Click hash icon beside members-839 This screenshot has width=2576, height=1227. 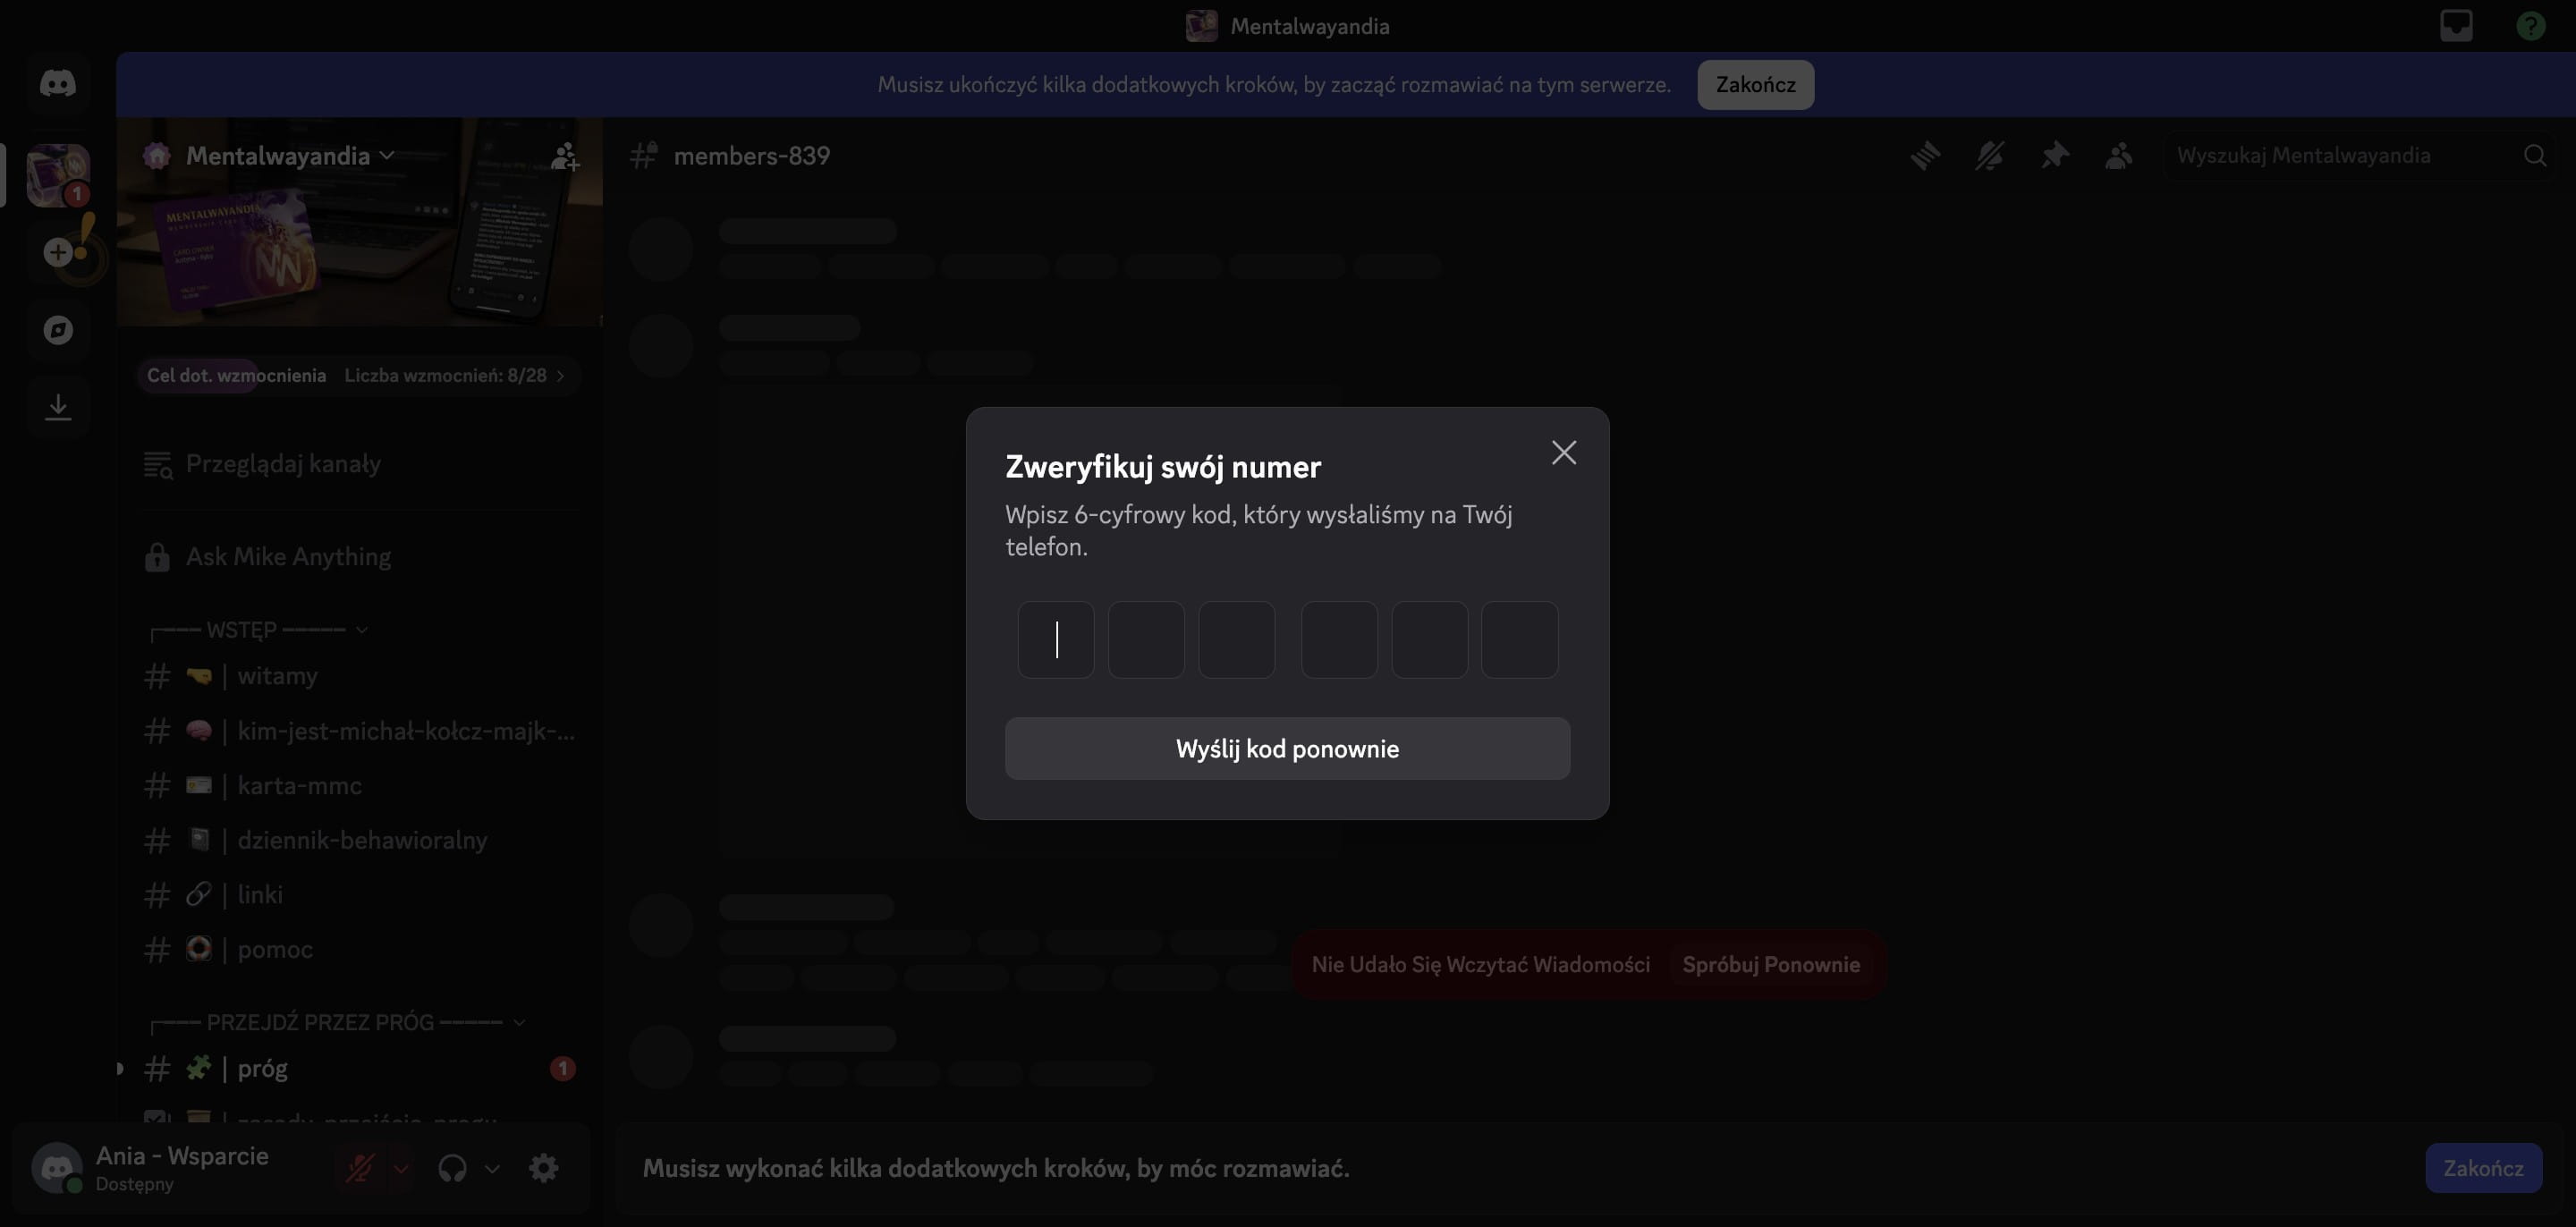pos(643,156)
